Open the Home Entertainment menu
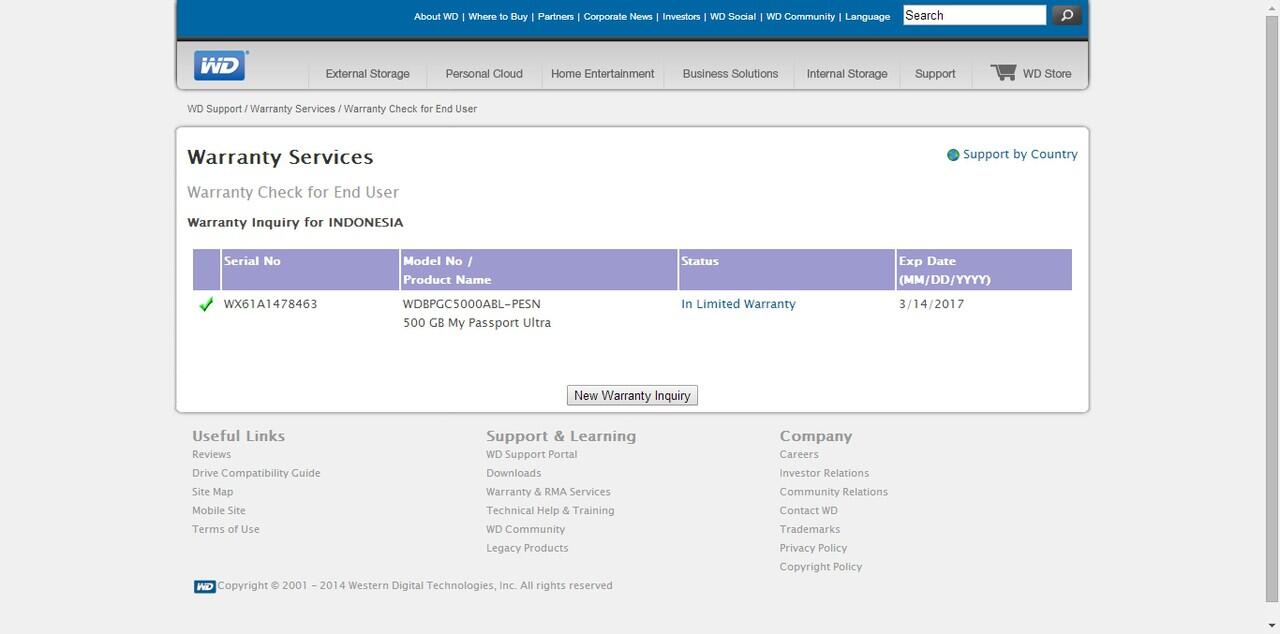Viewport: 1280px width, 634px height. click(602, 74)
